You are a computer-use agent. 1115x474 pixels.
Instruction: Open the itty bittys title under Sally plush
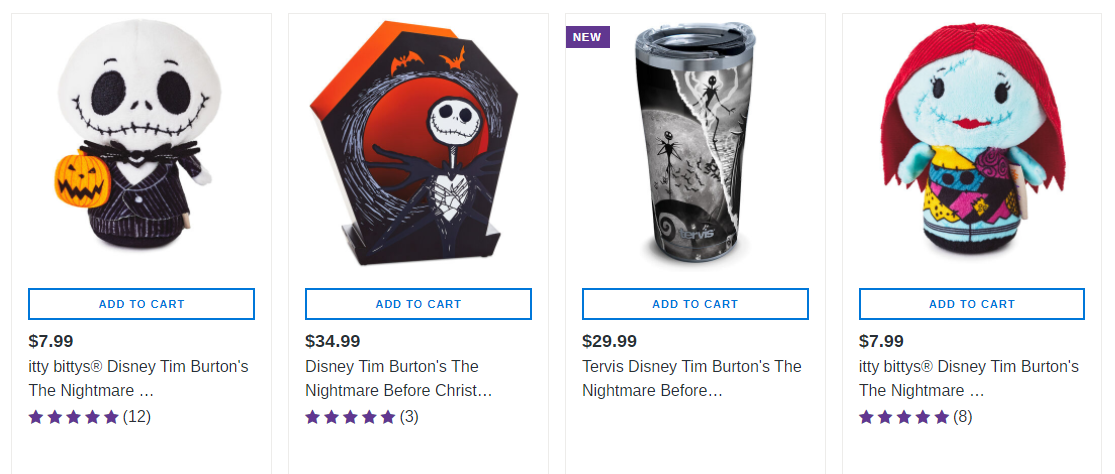tap(968, 378)
